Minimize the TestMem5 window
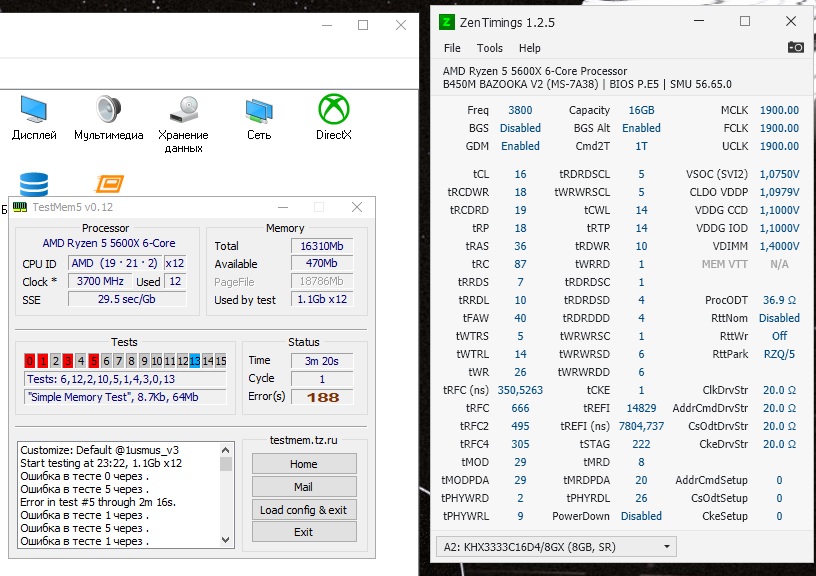This screenshot has height=576, width=816. [283, 207]
